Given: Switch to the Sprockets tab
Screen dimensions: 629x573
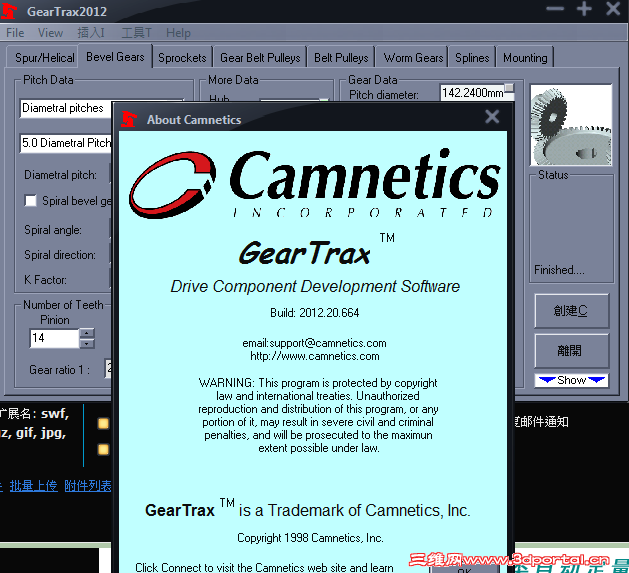Looking at the screenshot, I should point(182,58).
